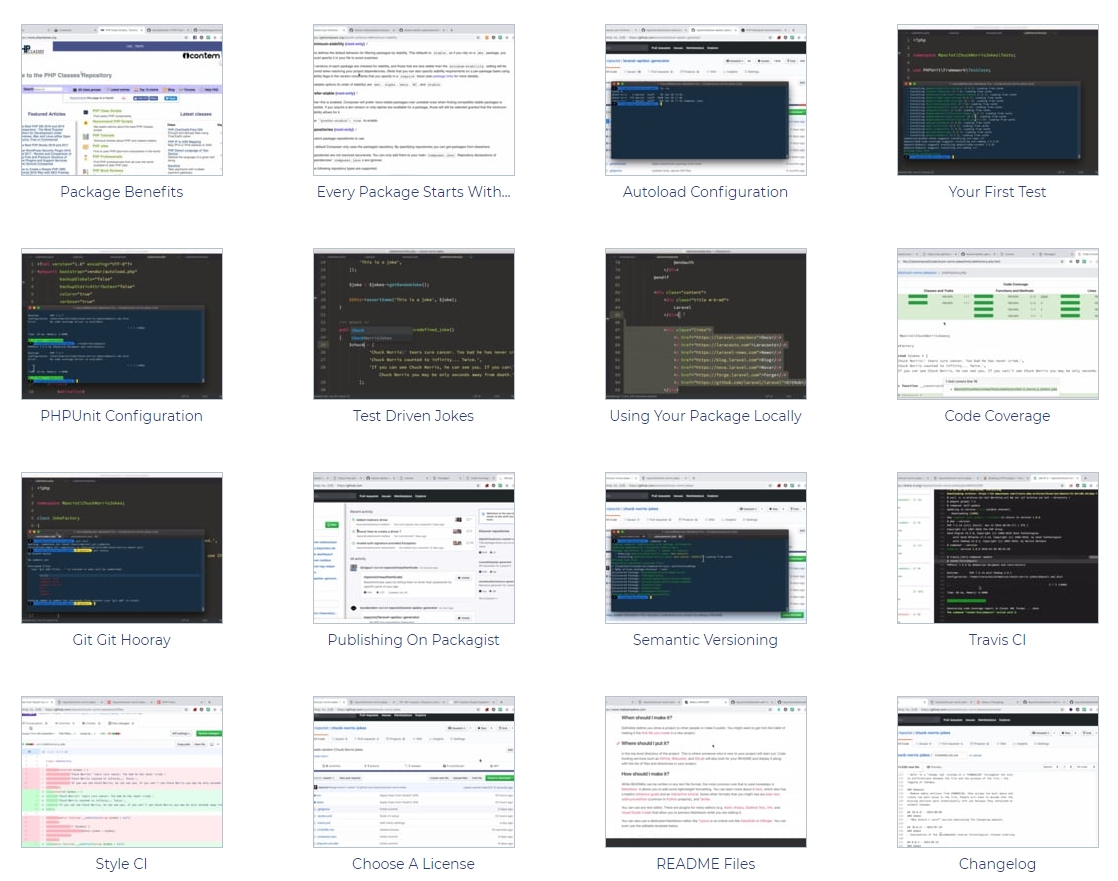Open the Package Benefits video thumbnail
The height and width of the screenshot is (881, 1118).
pyautogui.click(x=122, y=100)
